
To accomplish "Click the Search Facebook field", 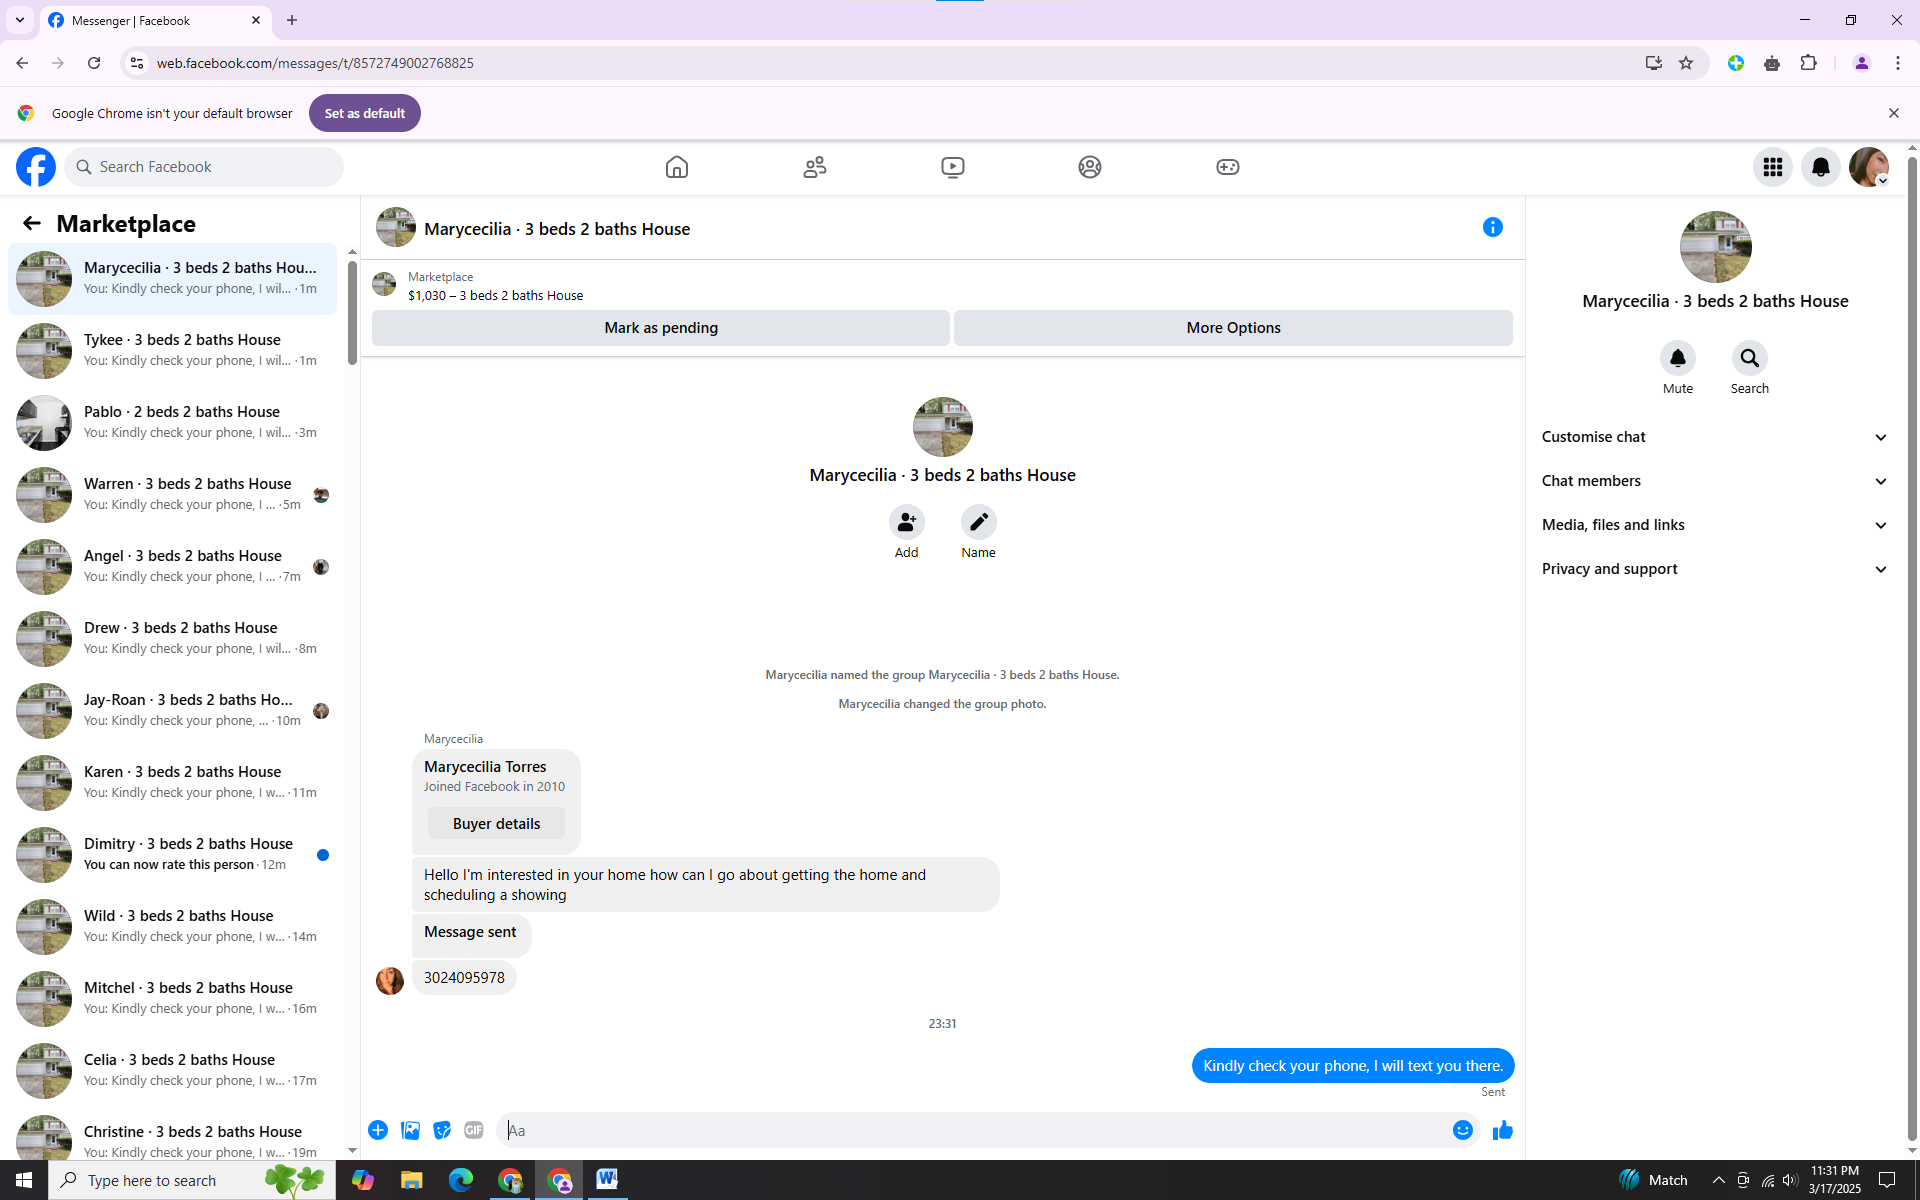I will click(205, 167).
